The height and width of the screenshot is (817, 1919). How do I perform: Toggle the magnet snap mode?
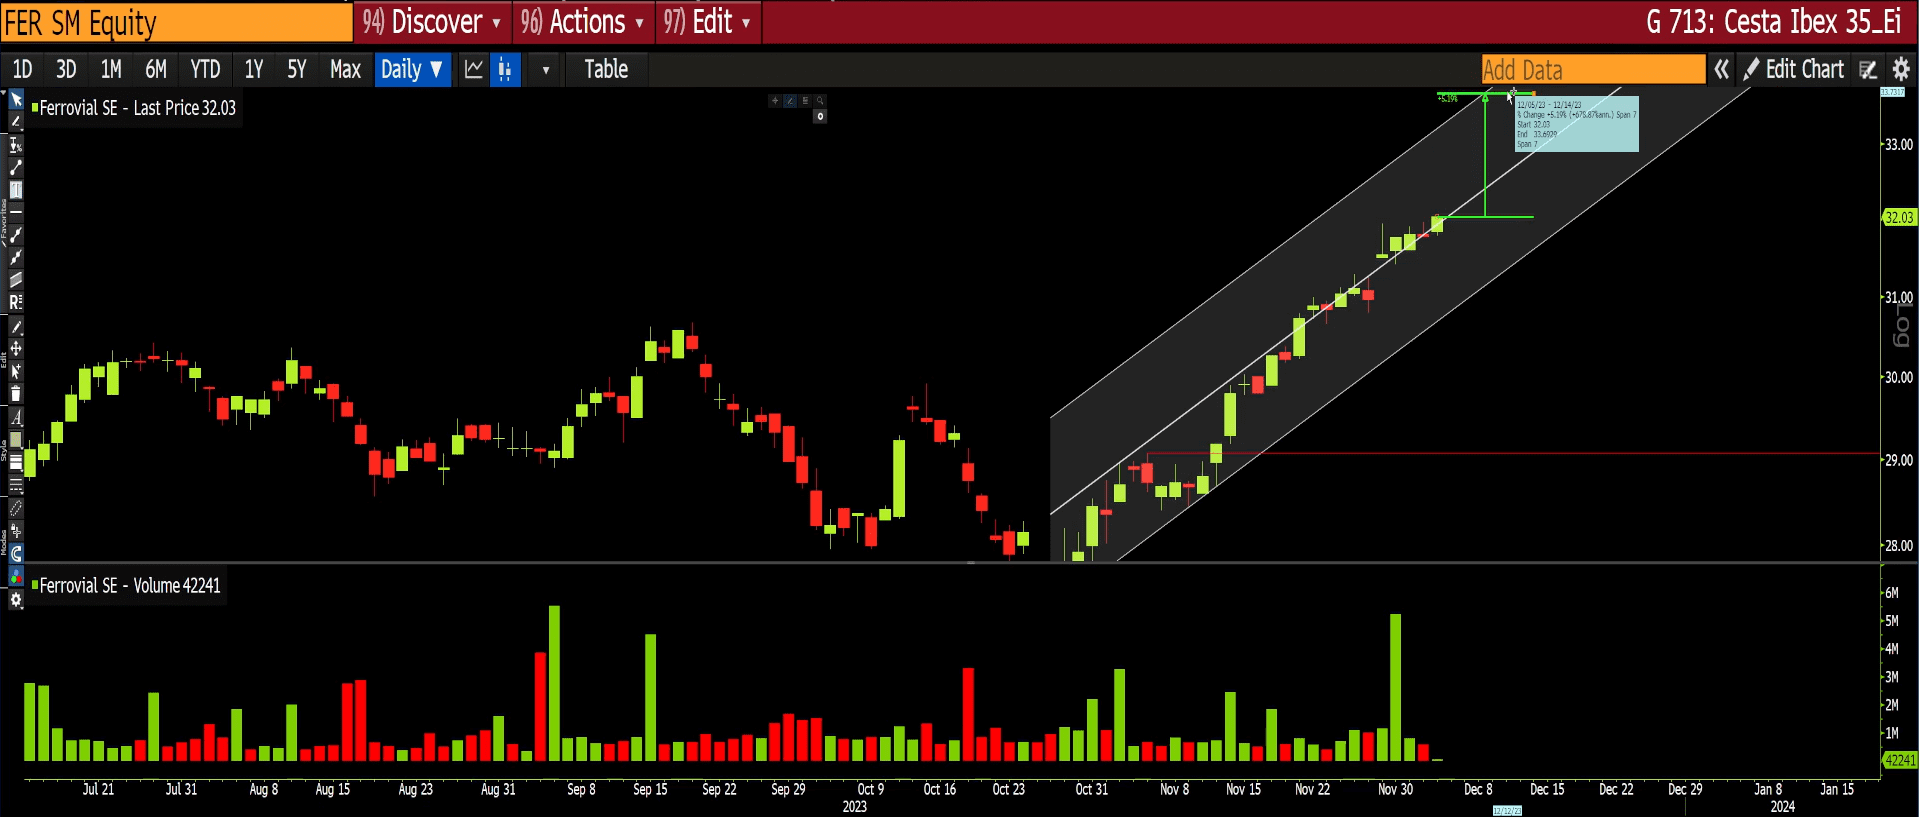point(16,553)
